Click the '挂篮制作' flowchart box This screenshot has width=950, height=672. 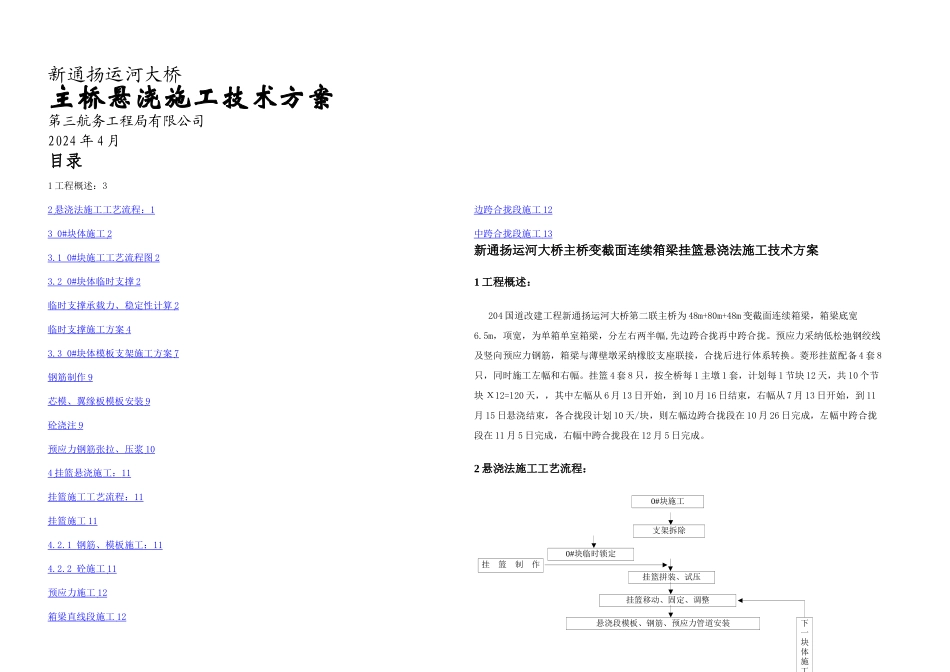click(511, 565)
